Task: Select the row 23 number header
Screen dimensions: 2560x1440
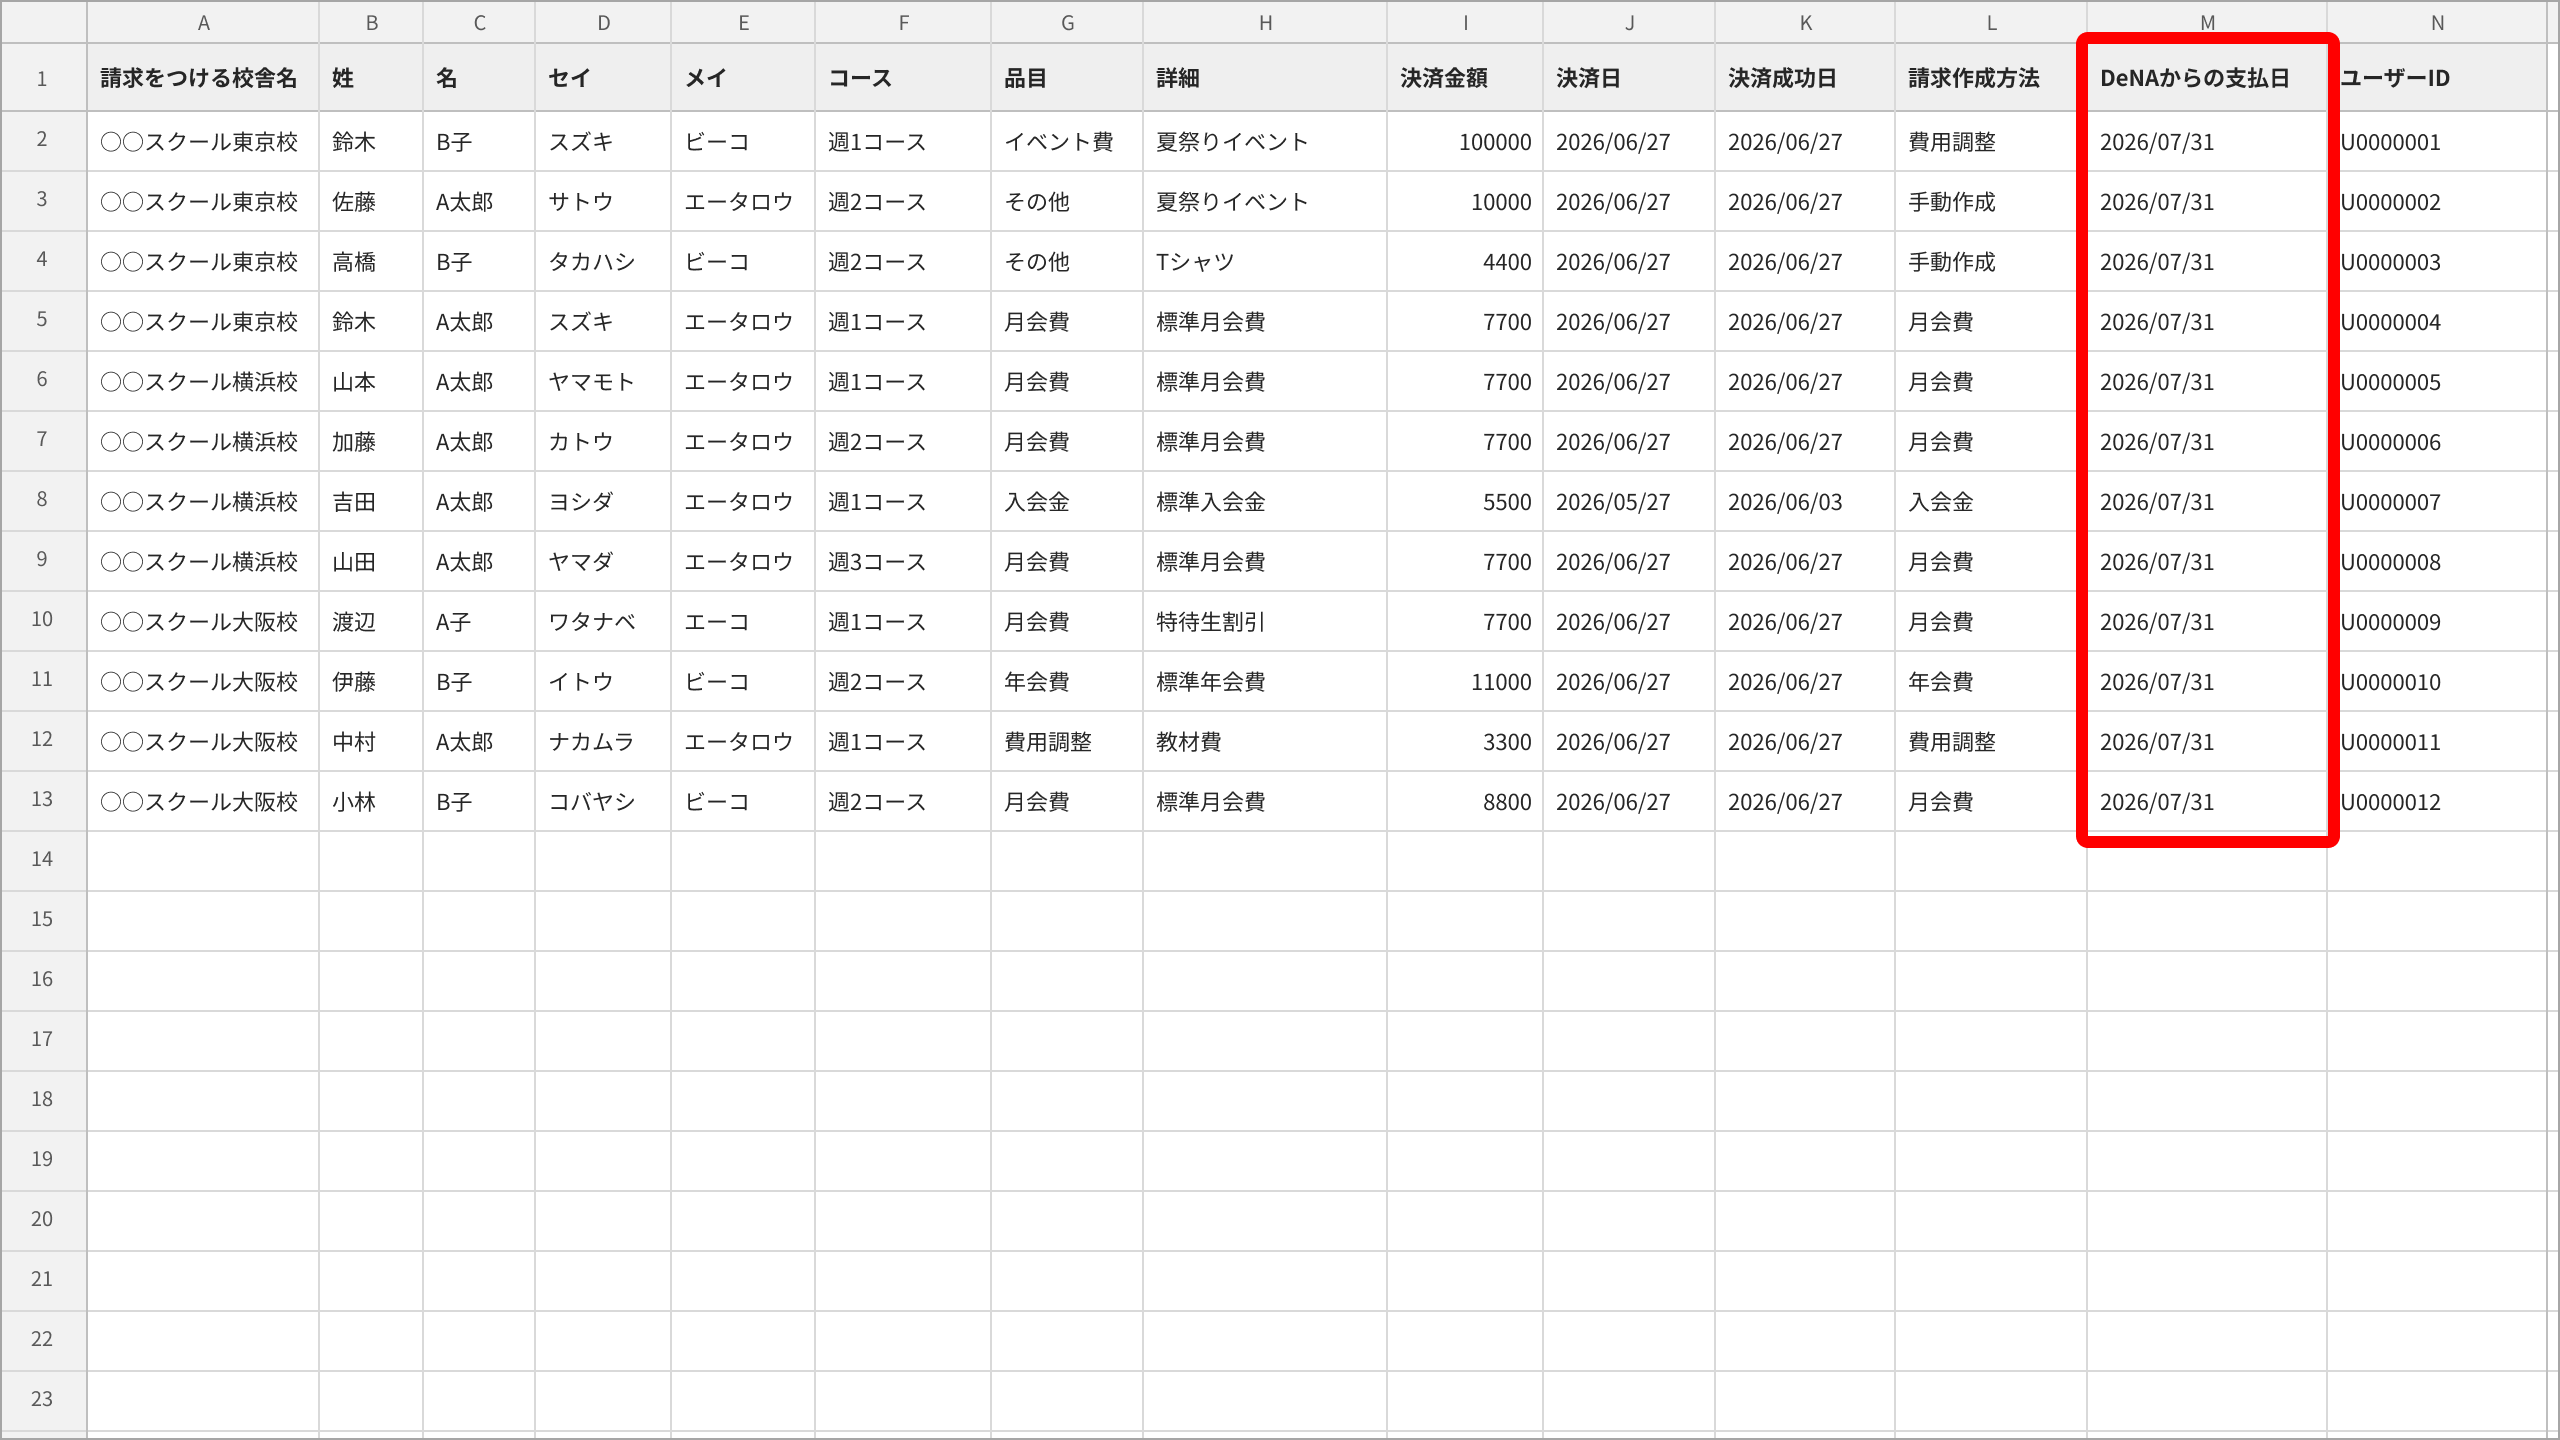Action: [x=43, y=1400]
